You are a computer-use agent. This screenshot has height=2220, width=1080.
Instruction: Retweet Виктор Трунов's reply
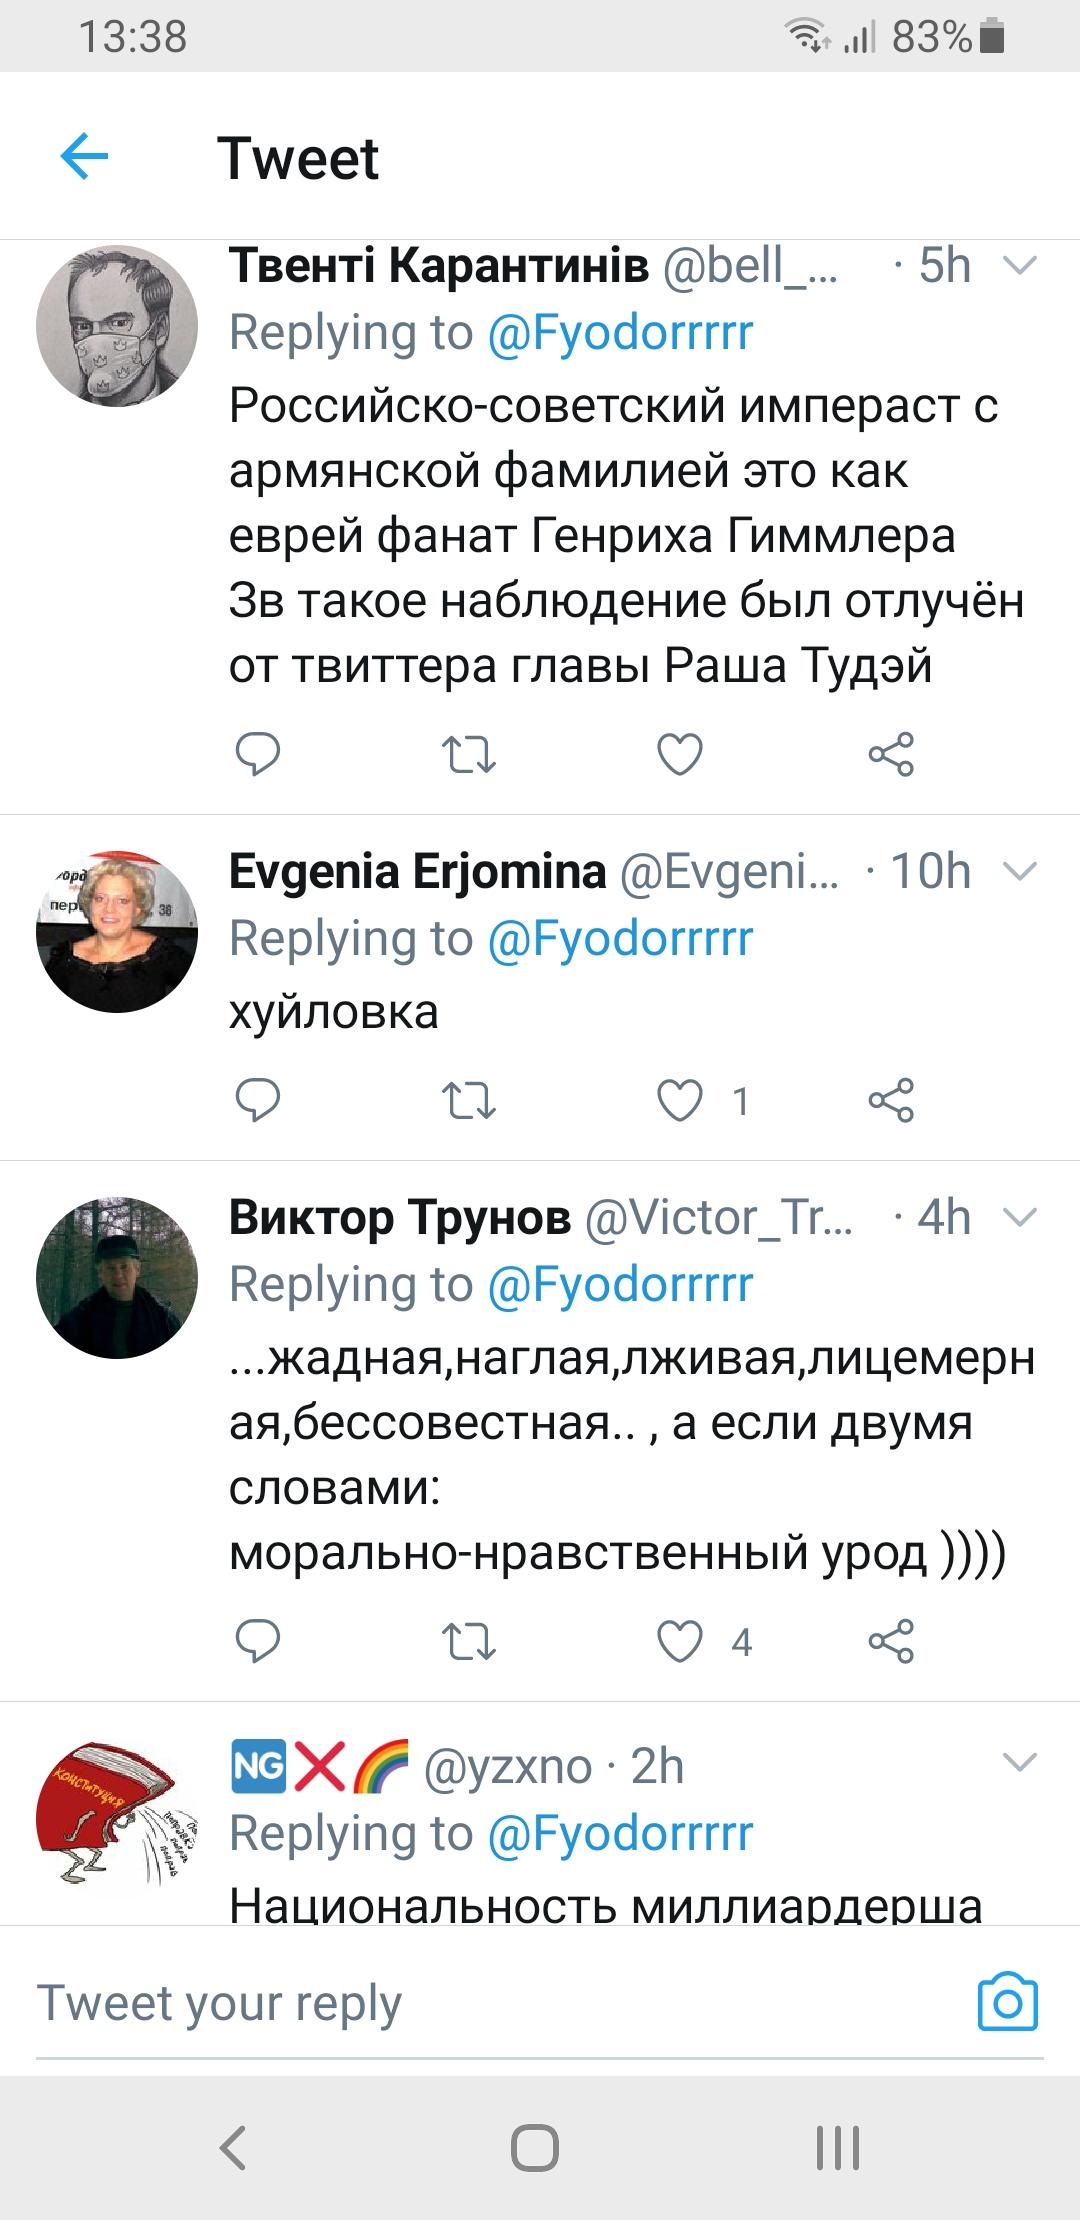[468, 1641]
